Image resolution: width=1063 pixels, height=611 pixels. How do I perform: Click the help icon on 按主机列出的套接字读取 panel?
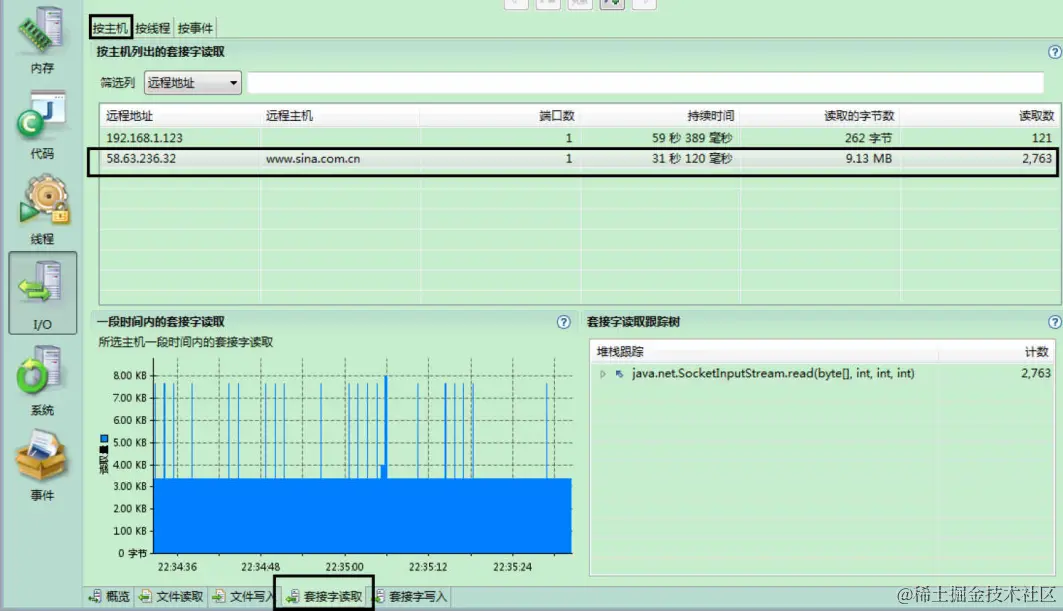pyautogui.click(x=1054, y=51)
